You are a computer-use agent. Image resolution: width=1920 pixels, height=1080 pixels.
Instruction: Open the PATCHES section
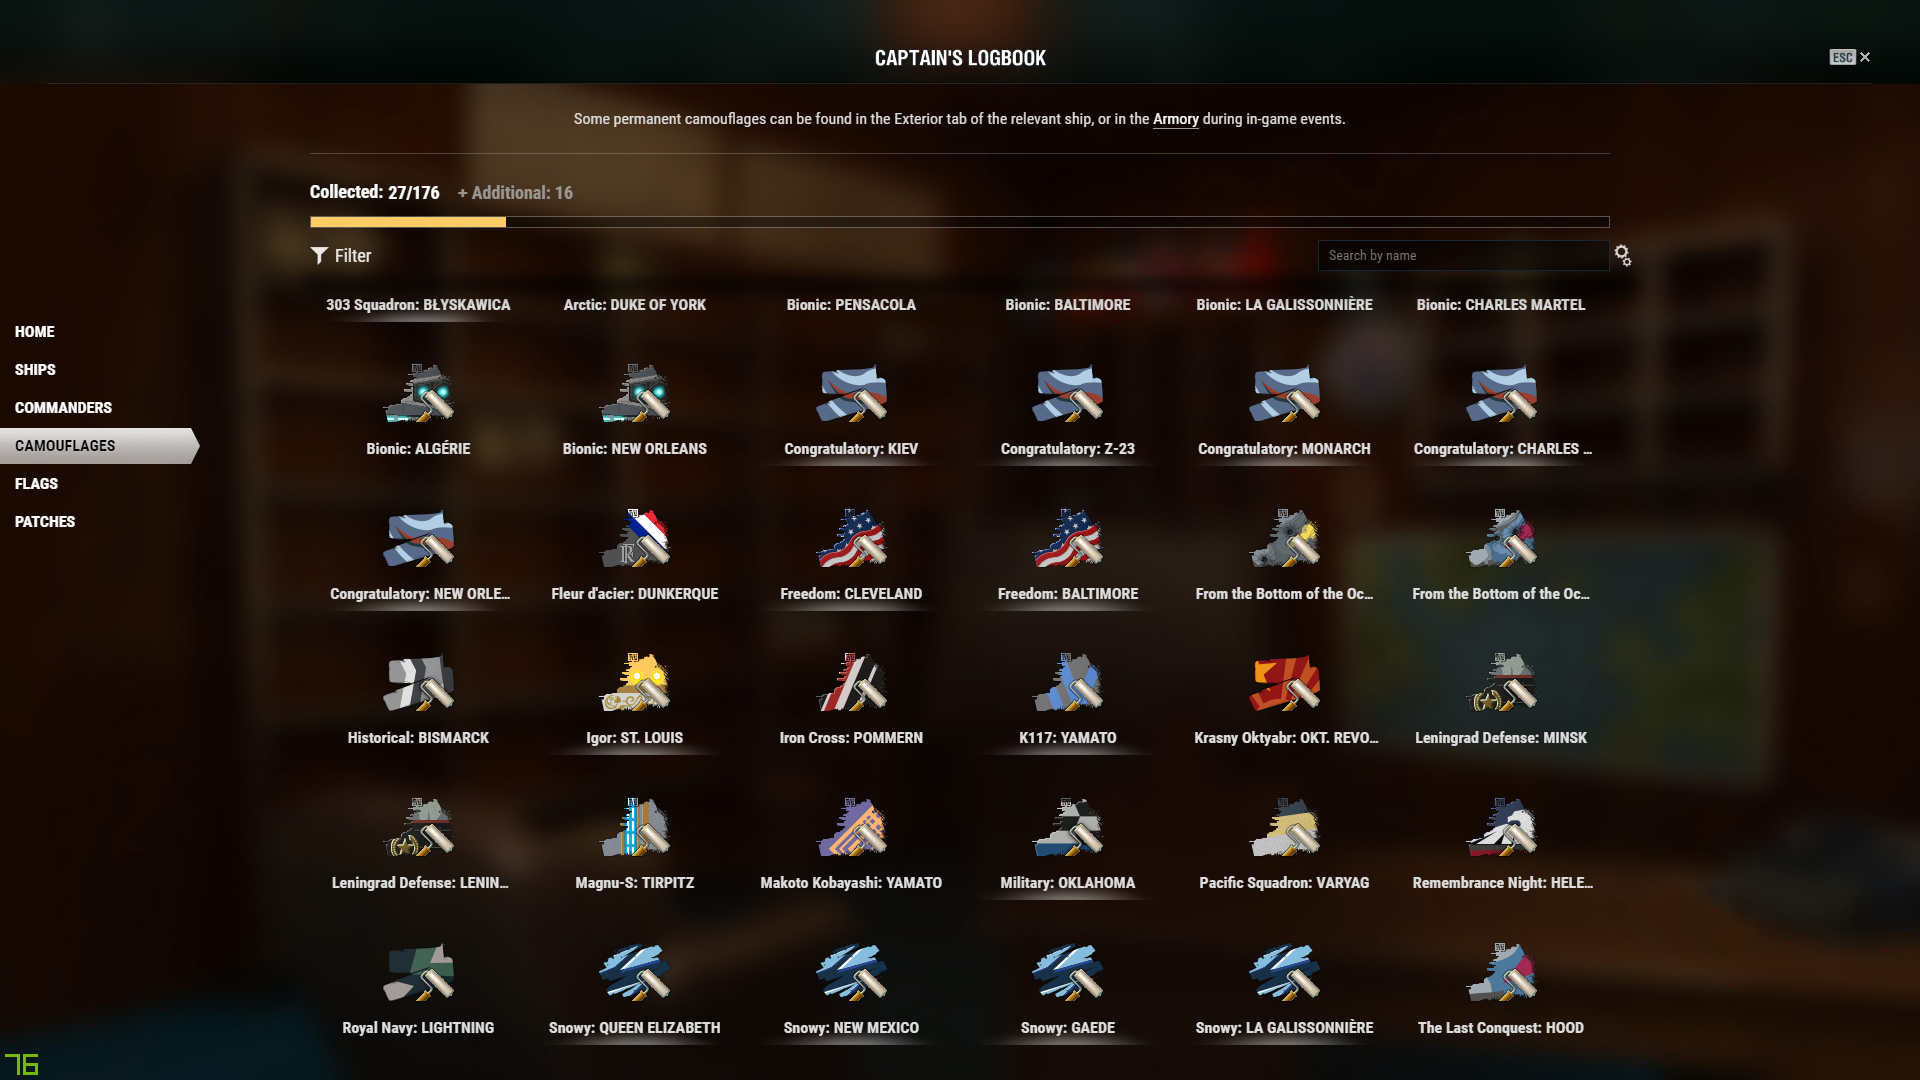[x=45, y=522]
